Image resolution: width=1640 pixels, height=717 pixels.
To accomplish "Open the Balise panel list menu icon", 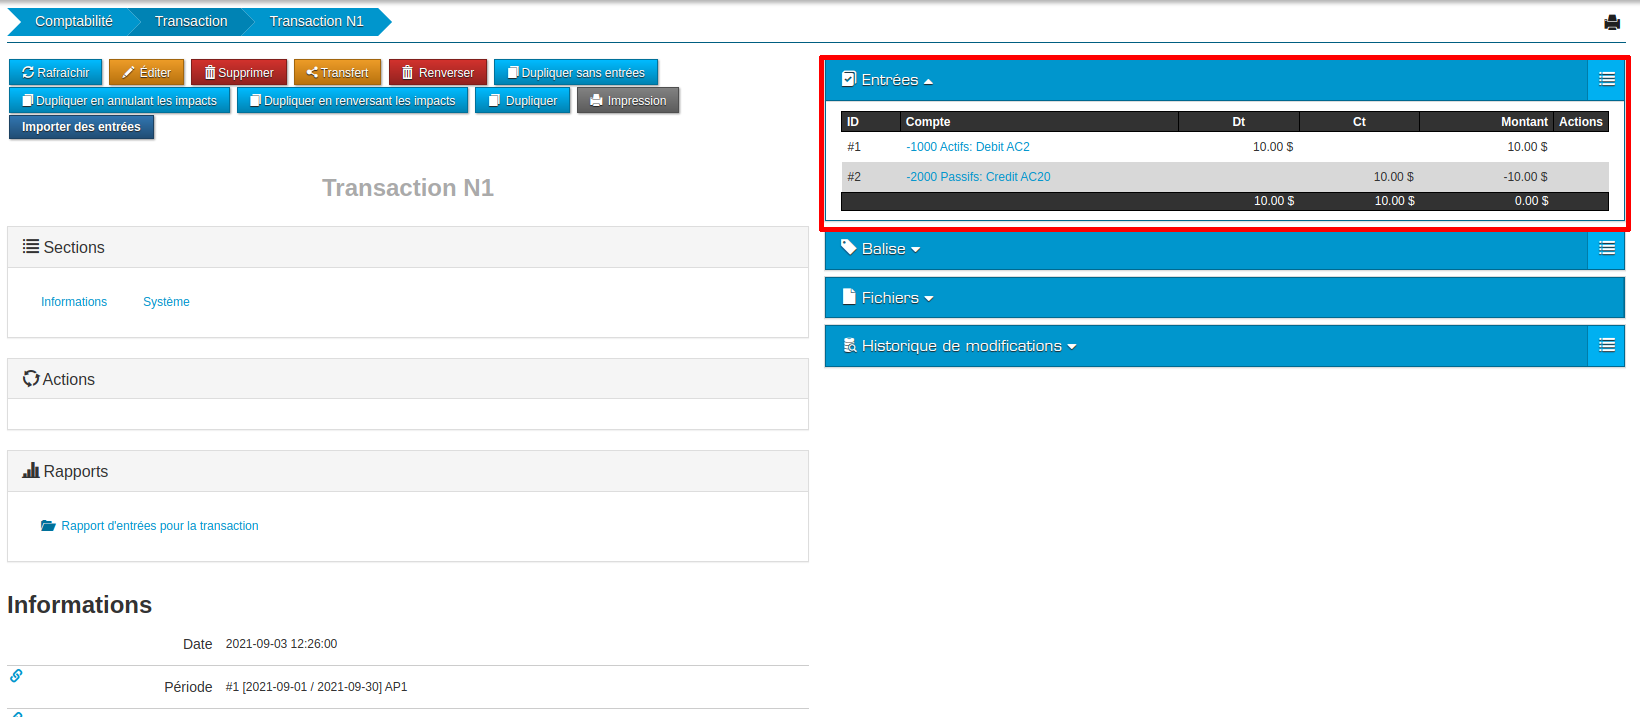I will [1606, 249].
